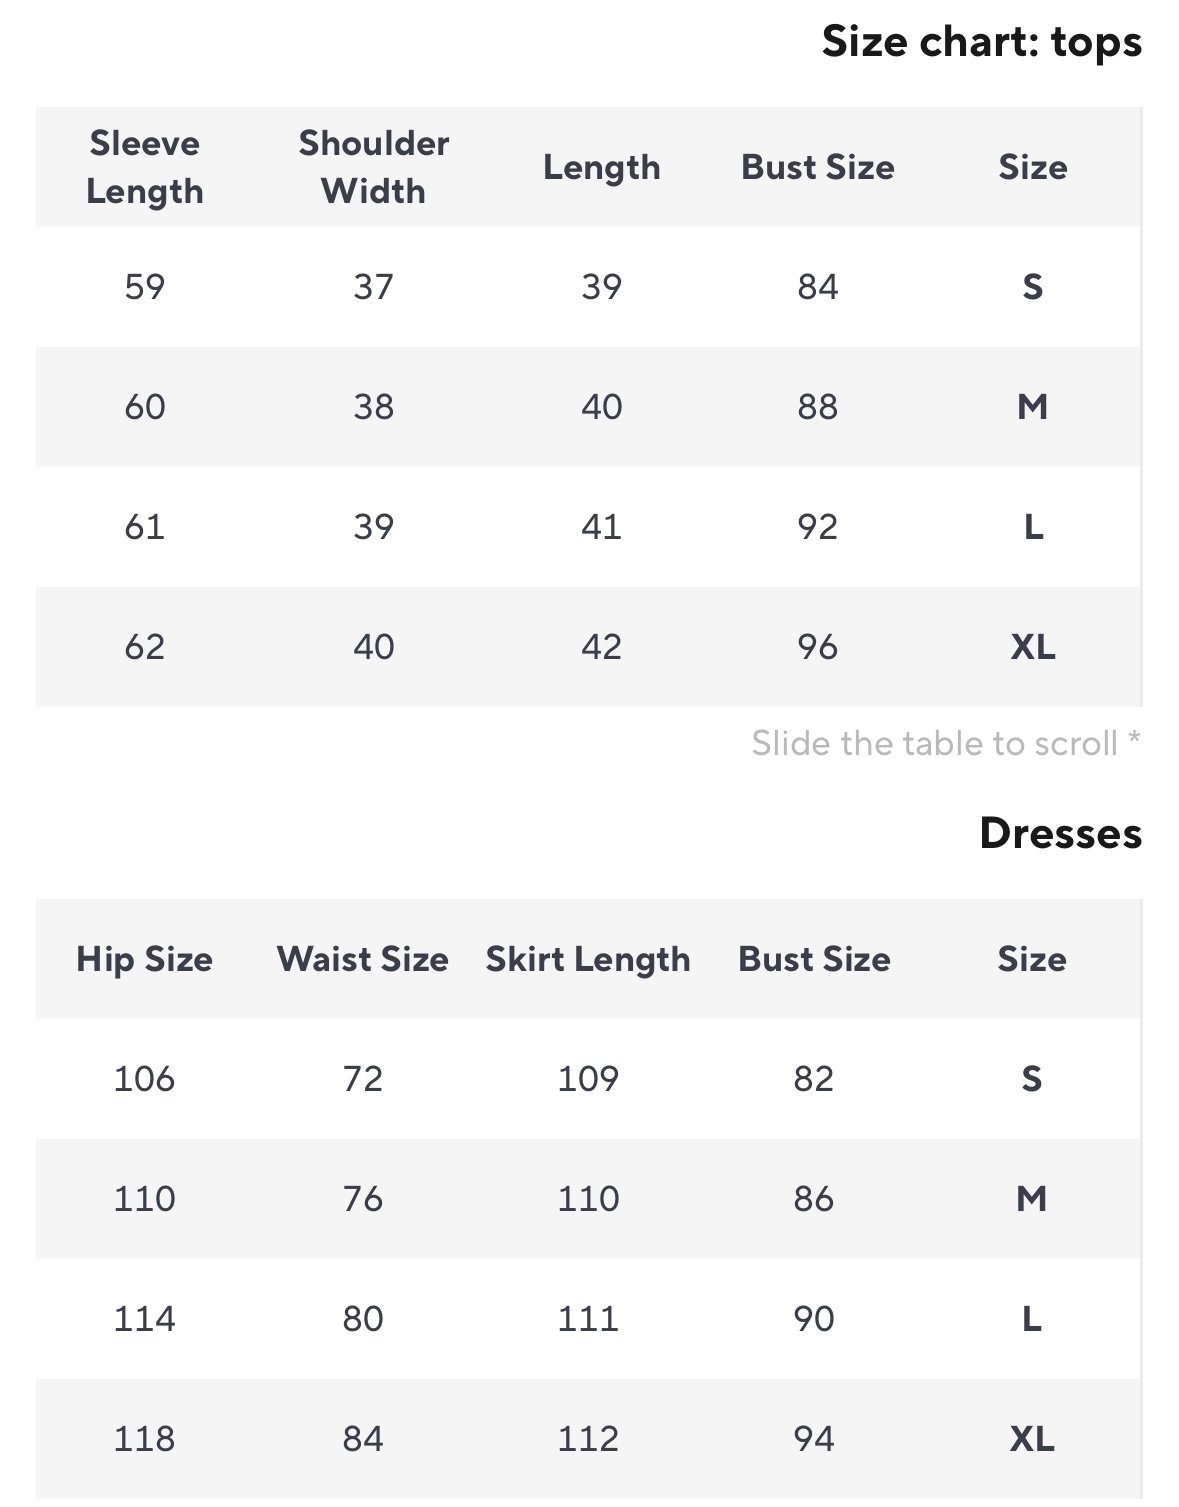Select size L label in dresses table
The width and height of the screenshot is (1179, 1507).
[x=1031, y=1319]
